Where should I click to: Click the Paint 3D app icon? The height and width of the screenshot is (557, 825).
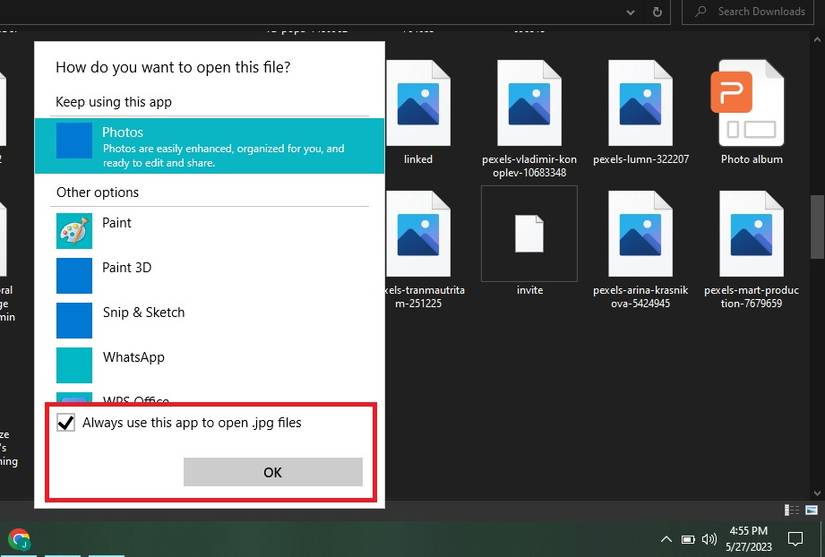[74, 275]
